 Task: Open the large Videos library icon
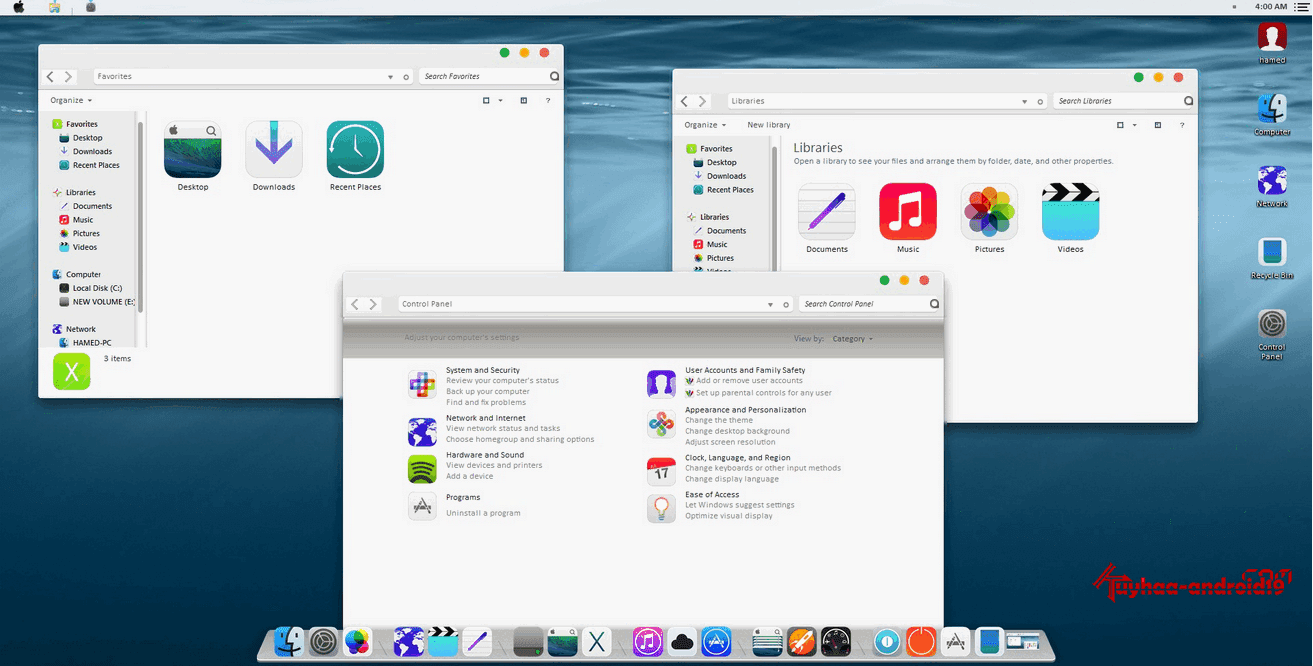point(1070,211)
